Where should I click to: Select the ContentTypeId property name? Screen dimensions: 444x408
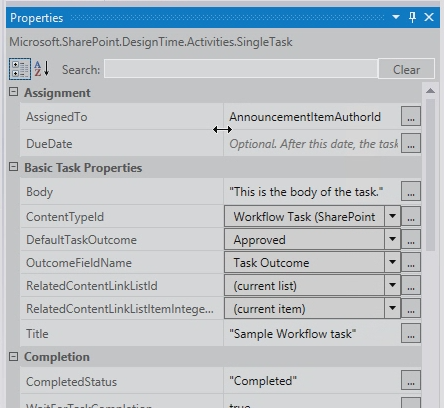(x=65, y=217)
